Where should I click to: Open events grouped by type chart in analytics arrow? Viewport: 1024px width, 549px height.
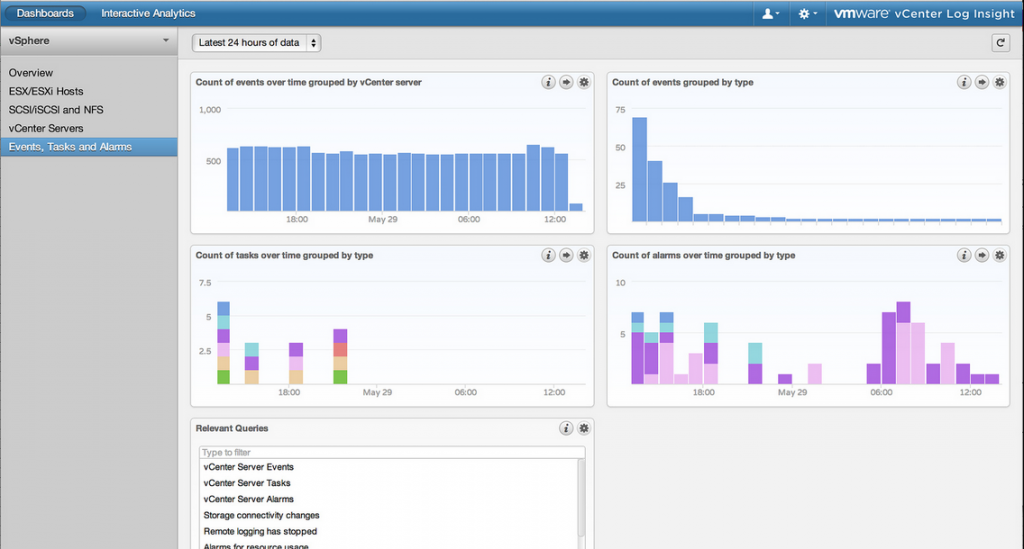point(982,82)
